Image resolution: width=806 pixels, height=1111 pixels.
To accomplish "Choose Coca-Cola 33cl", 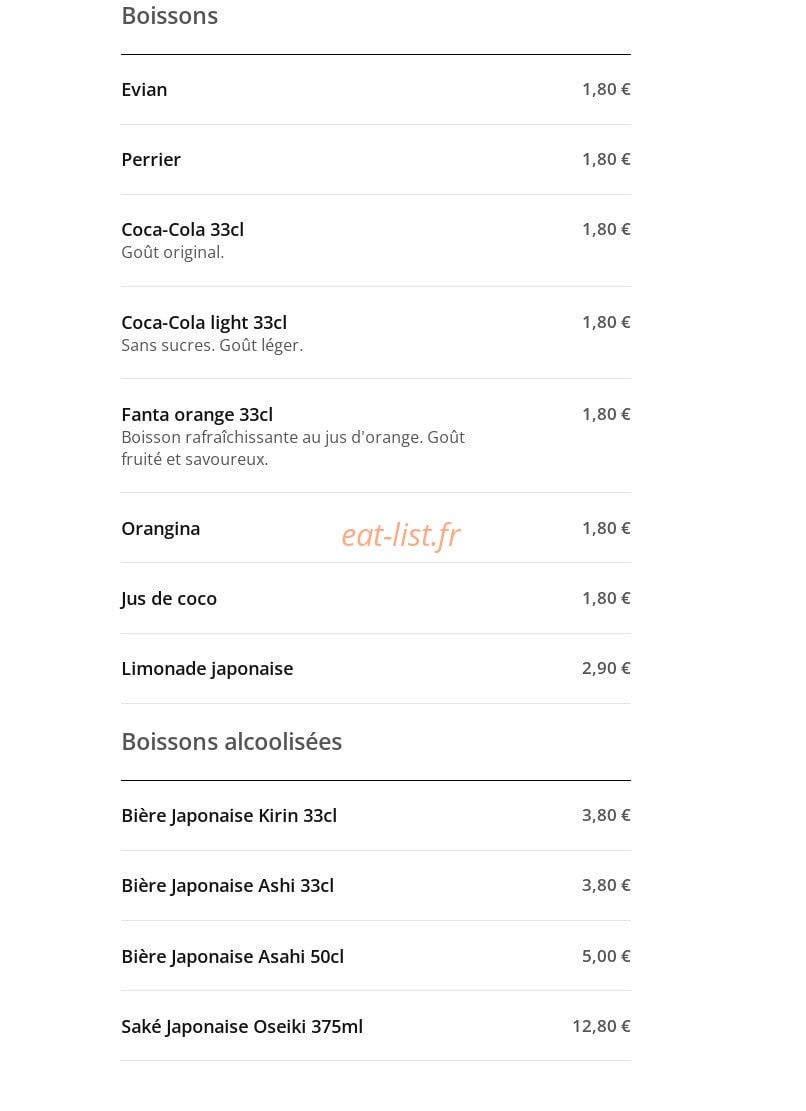I will coord(375,241).
